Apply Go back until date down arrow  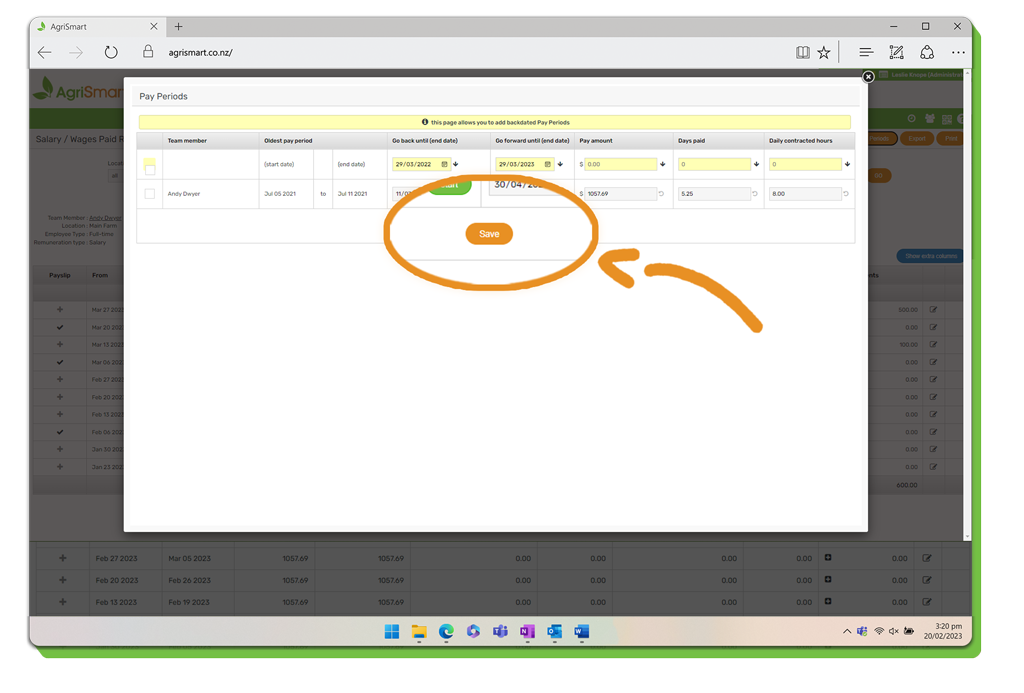[x=456, y=164]
